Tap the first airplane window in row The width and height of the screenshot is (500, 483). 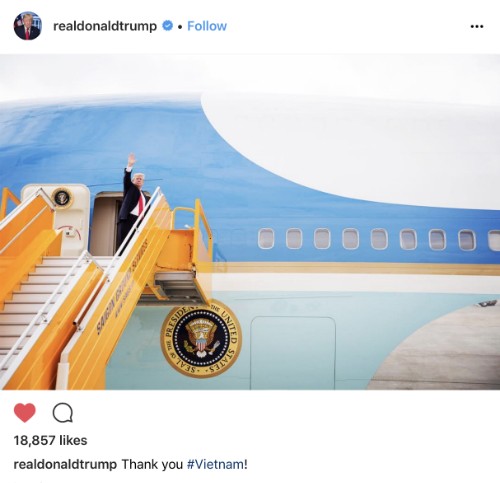point(266,239)
